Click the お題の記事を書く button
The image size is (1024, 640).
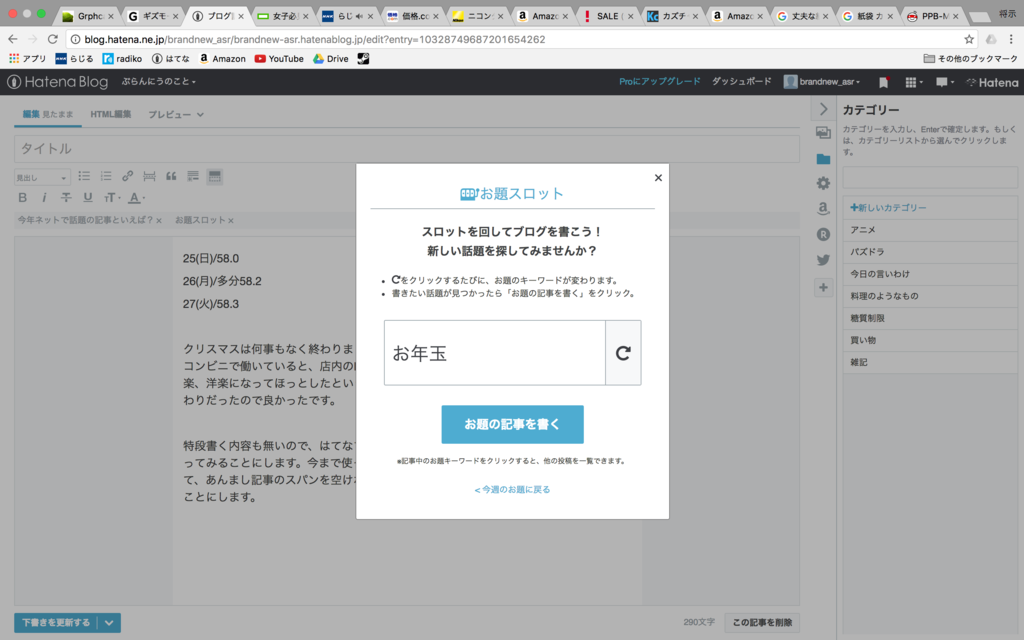pos(512,424)
